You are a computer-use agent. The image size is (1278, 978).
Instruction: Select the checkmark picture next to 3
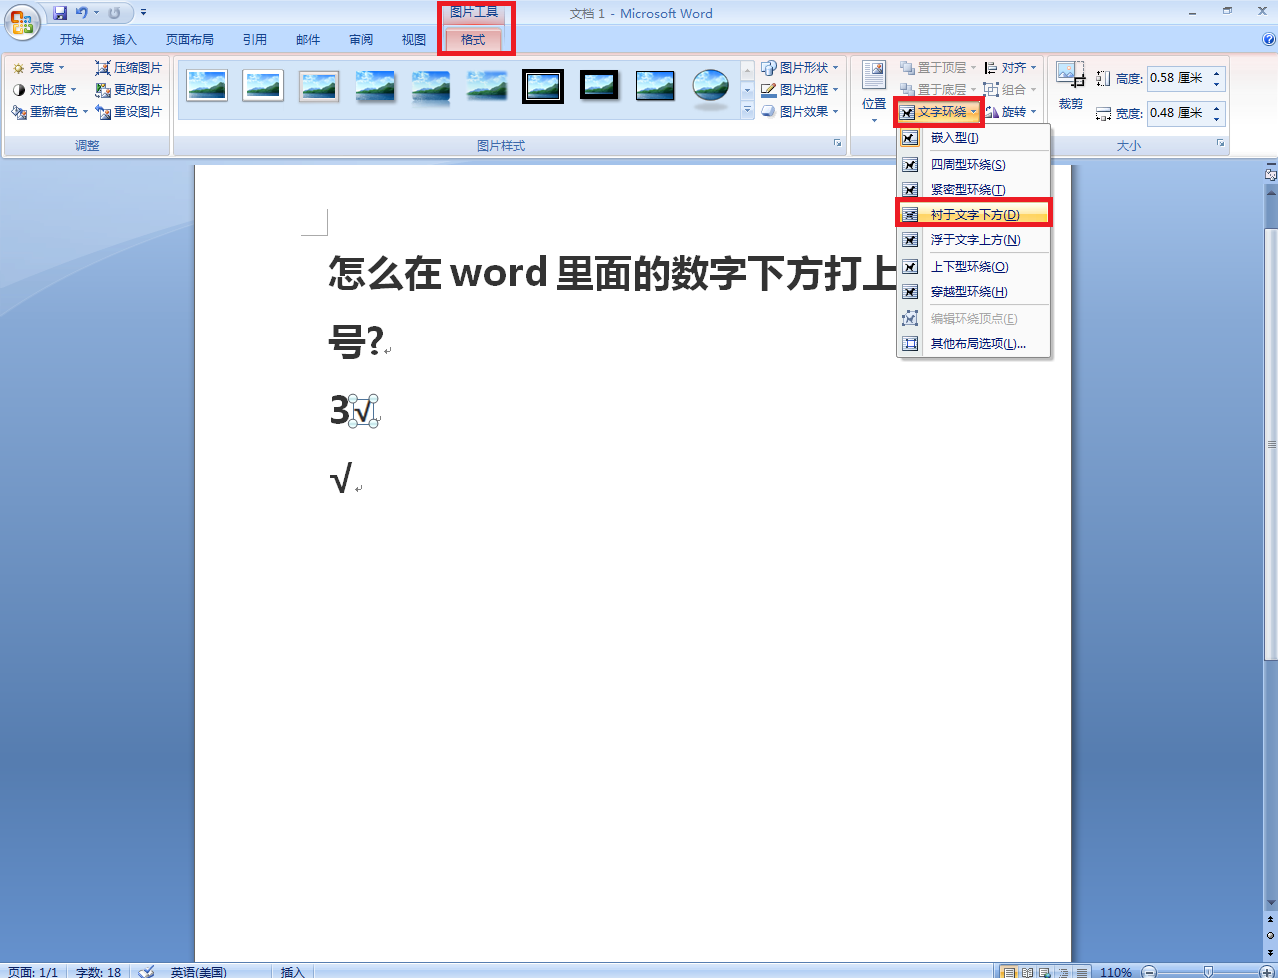[x=364, y=411]
